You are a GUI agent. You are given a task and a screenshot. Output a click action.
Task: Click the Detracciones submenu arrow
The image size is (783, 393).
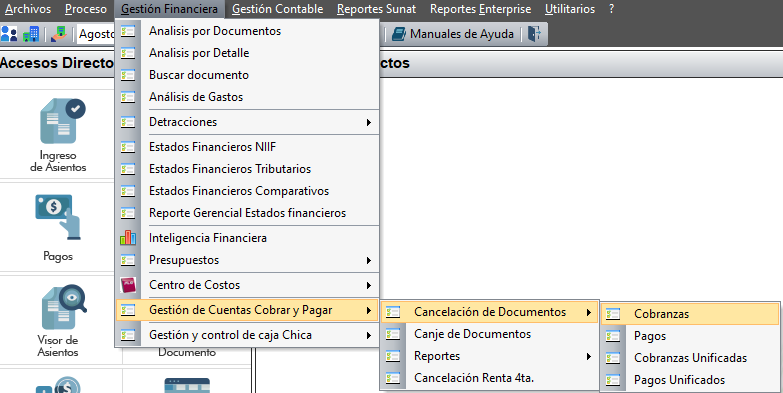369,122
